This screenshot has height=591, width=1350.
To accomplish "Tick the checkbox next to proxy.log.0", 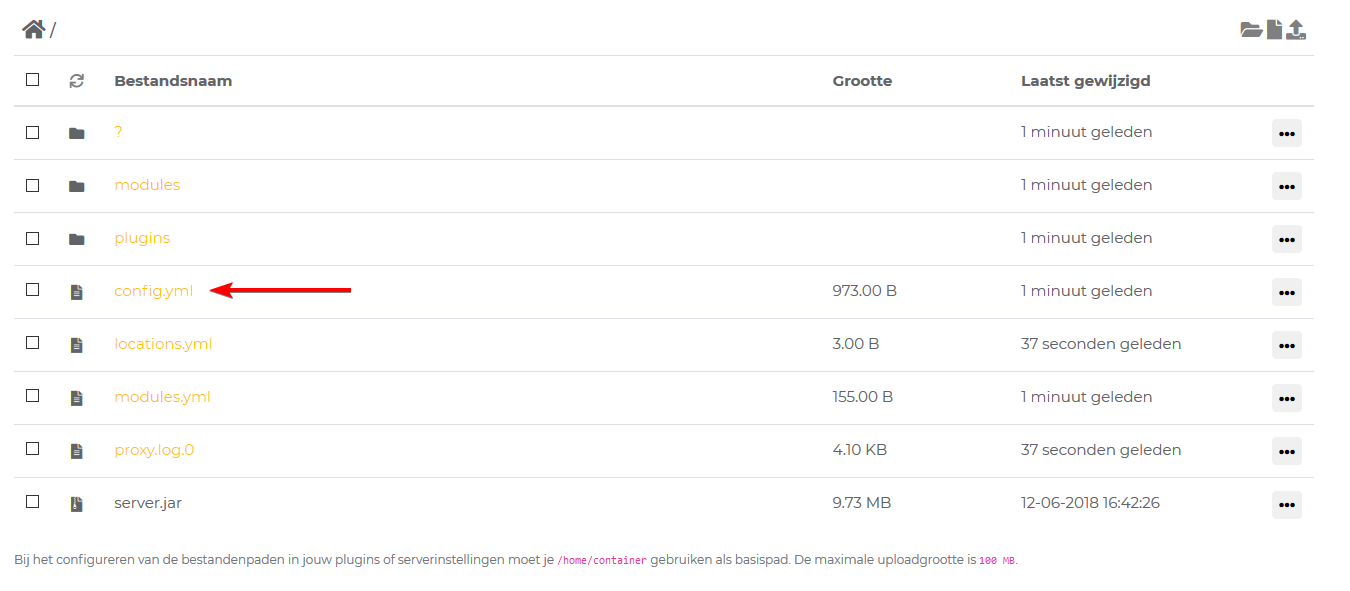I will coord(33,449).
